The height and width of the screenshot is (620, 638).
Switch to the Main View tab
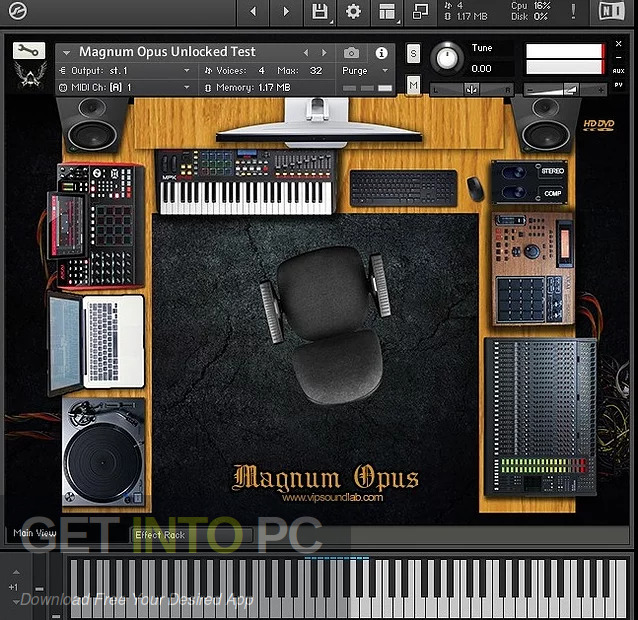pyautogui.click(x=35, y=533)
